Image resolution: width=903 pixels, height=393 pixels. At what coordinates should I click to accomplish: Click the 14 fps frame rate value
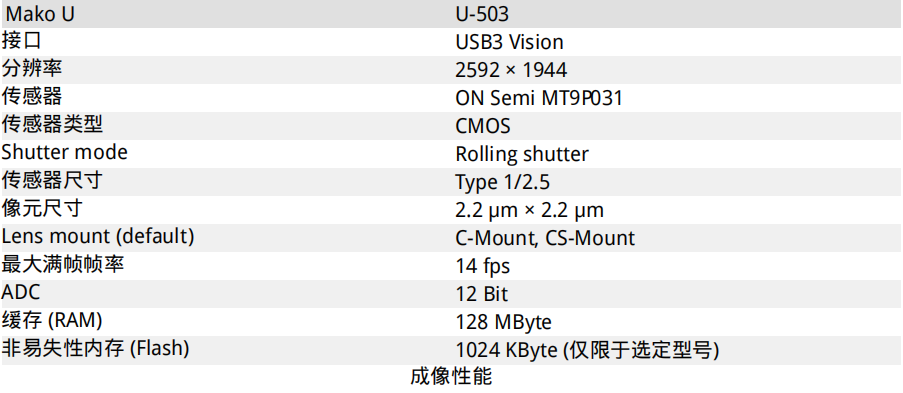[x=482, y=266]
